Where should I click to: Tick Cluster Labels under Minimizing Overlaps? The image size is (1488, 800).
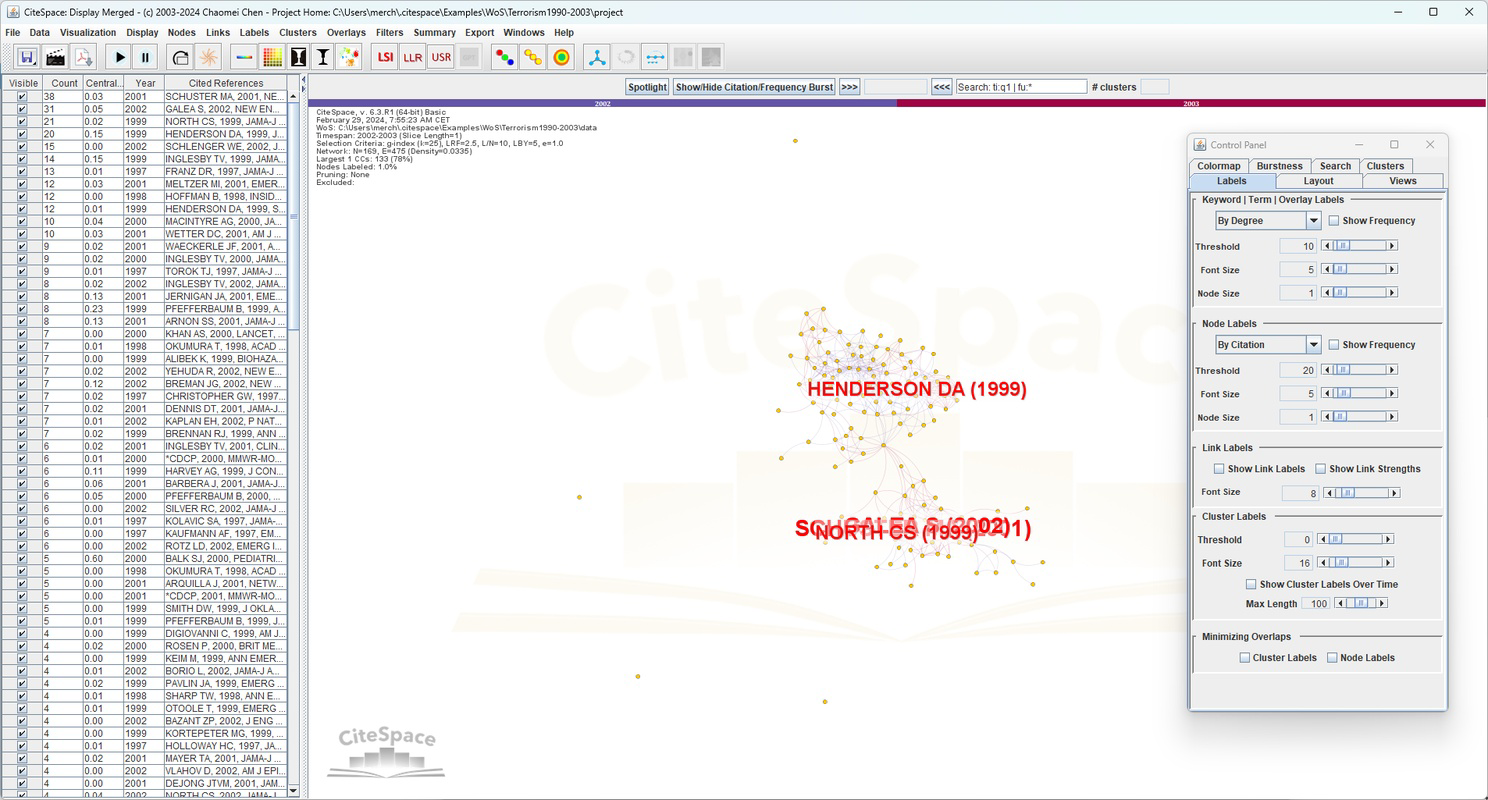(x=1245, y=657)
